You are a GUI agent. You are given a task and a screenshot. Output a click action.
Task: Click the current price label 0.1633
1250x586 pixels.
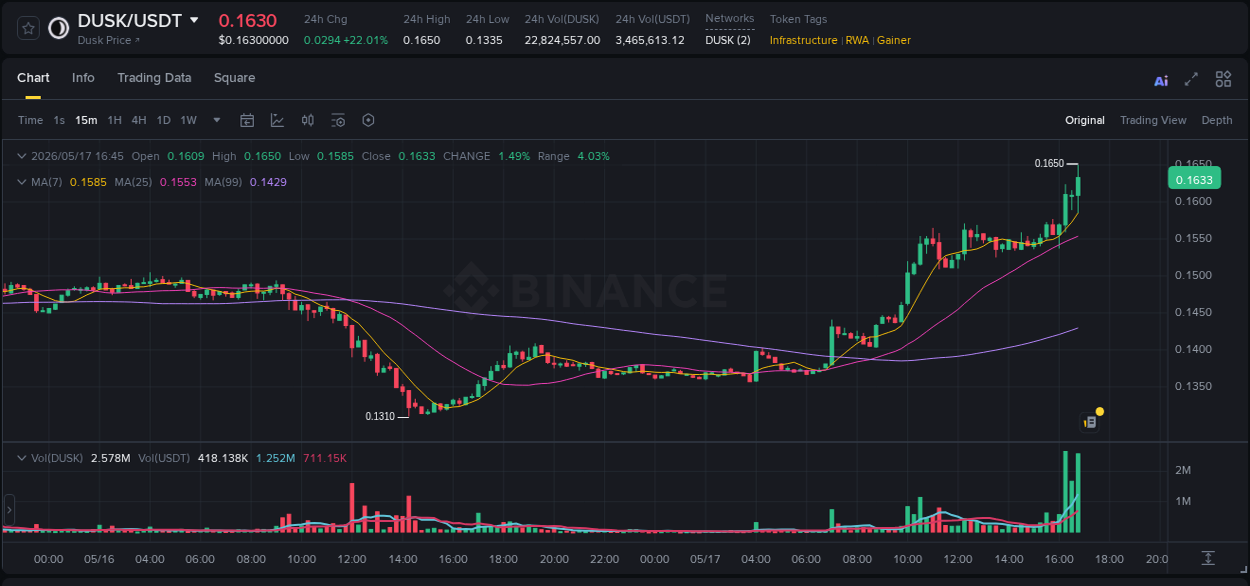pyautogui.click(x=1194, y=180)
